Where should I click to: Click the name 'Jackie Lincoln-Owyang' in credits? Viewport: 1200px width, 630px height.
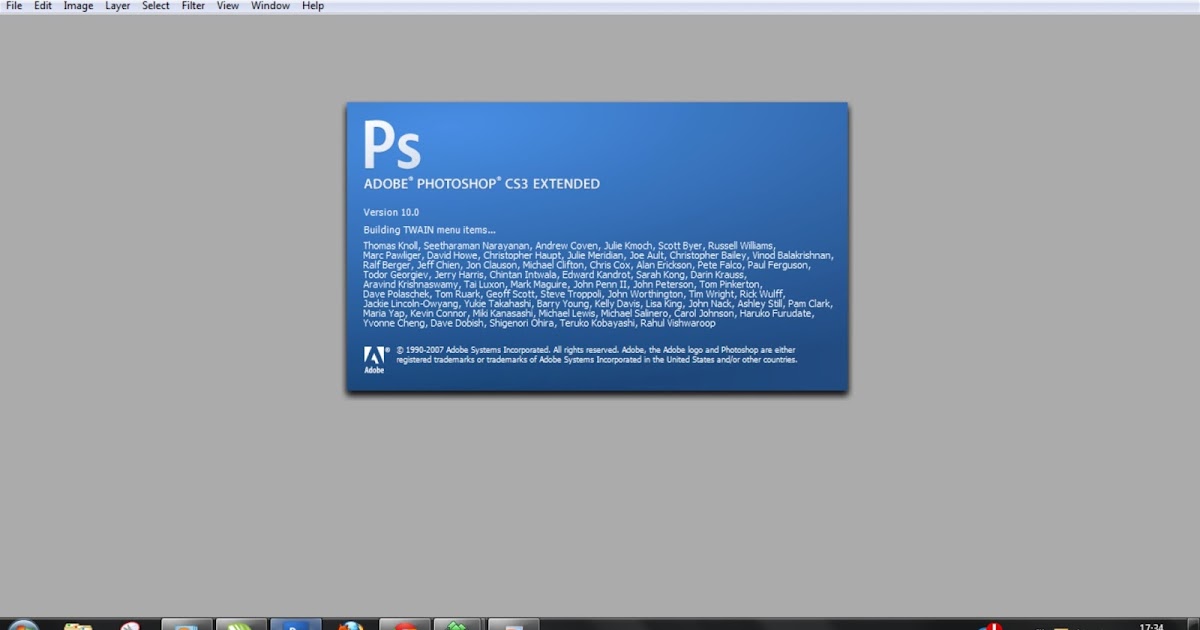(x=411, y=304)
